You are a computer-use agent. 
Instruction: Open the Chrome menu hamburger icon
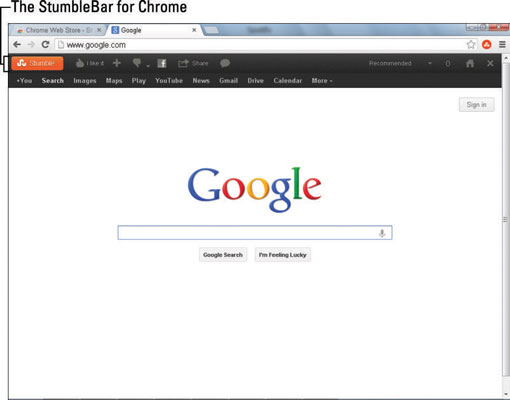[502, 44]
